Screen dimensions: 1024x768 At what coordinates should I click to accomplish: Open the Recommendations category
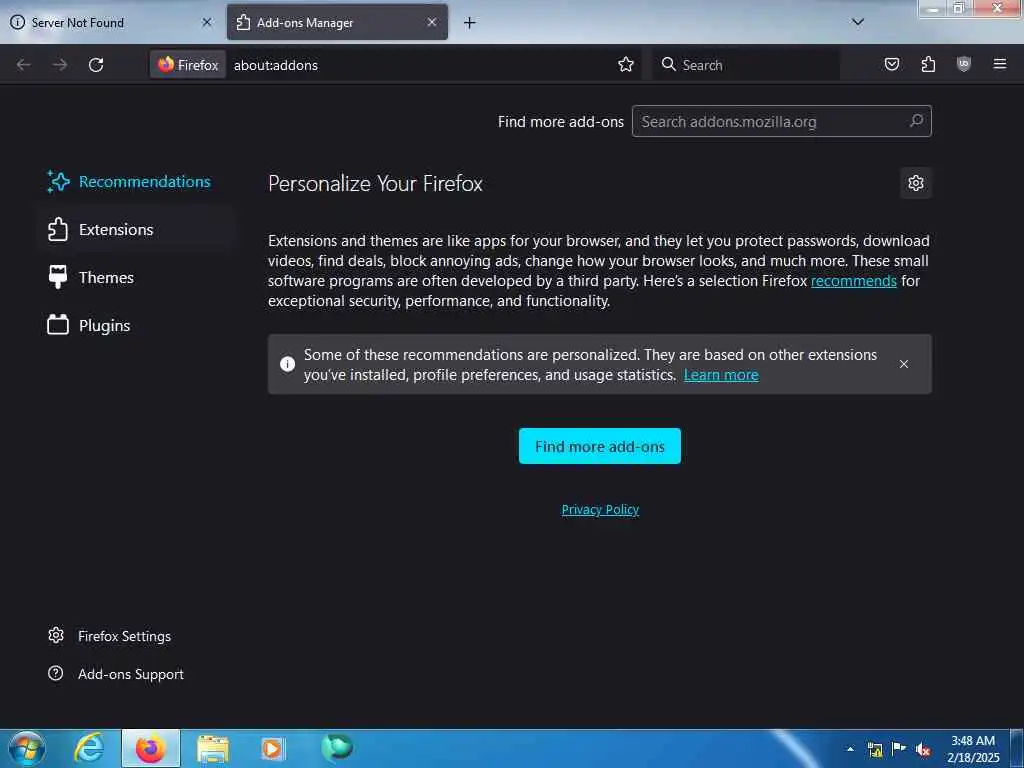[x=135, y=182]
